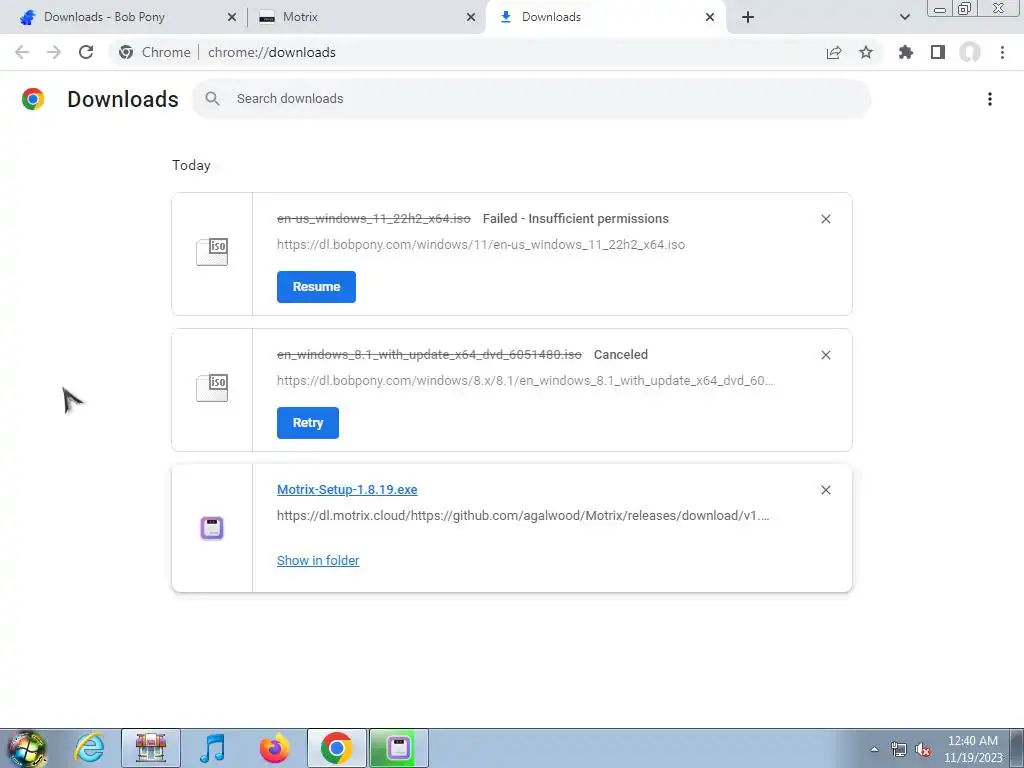Viewport: 1024px width, 768px height.
Task: Click the Windows 11 ISO file icon
Action: tap(212, 252)
